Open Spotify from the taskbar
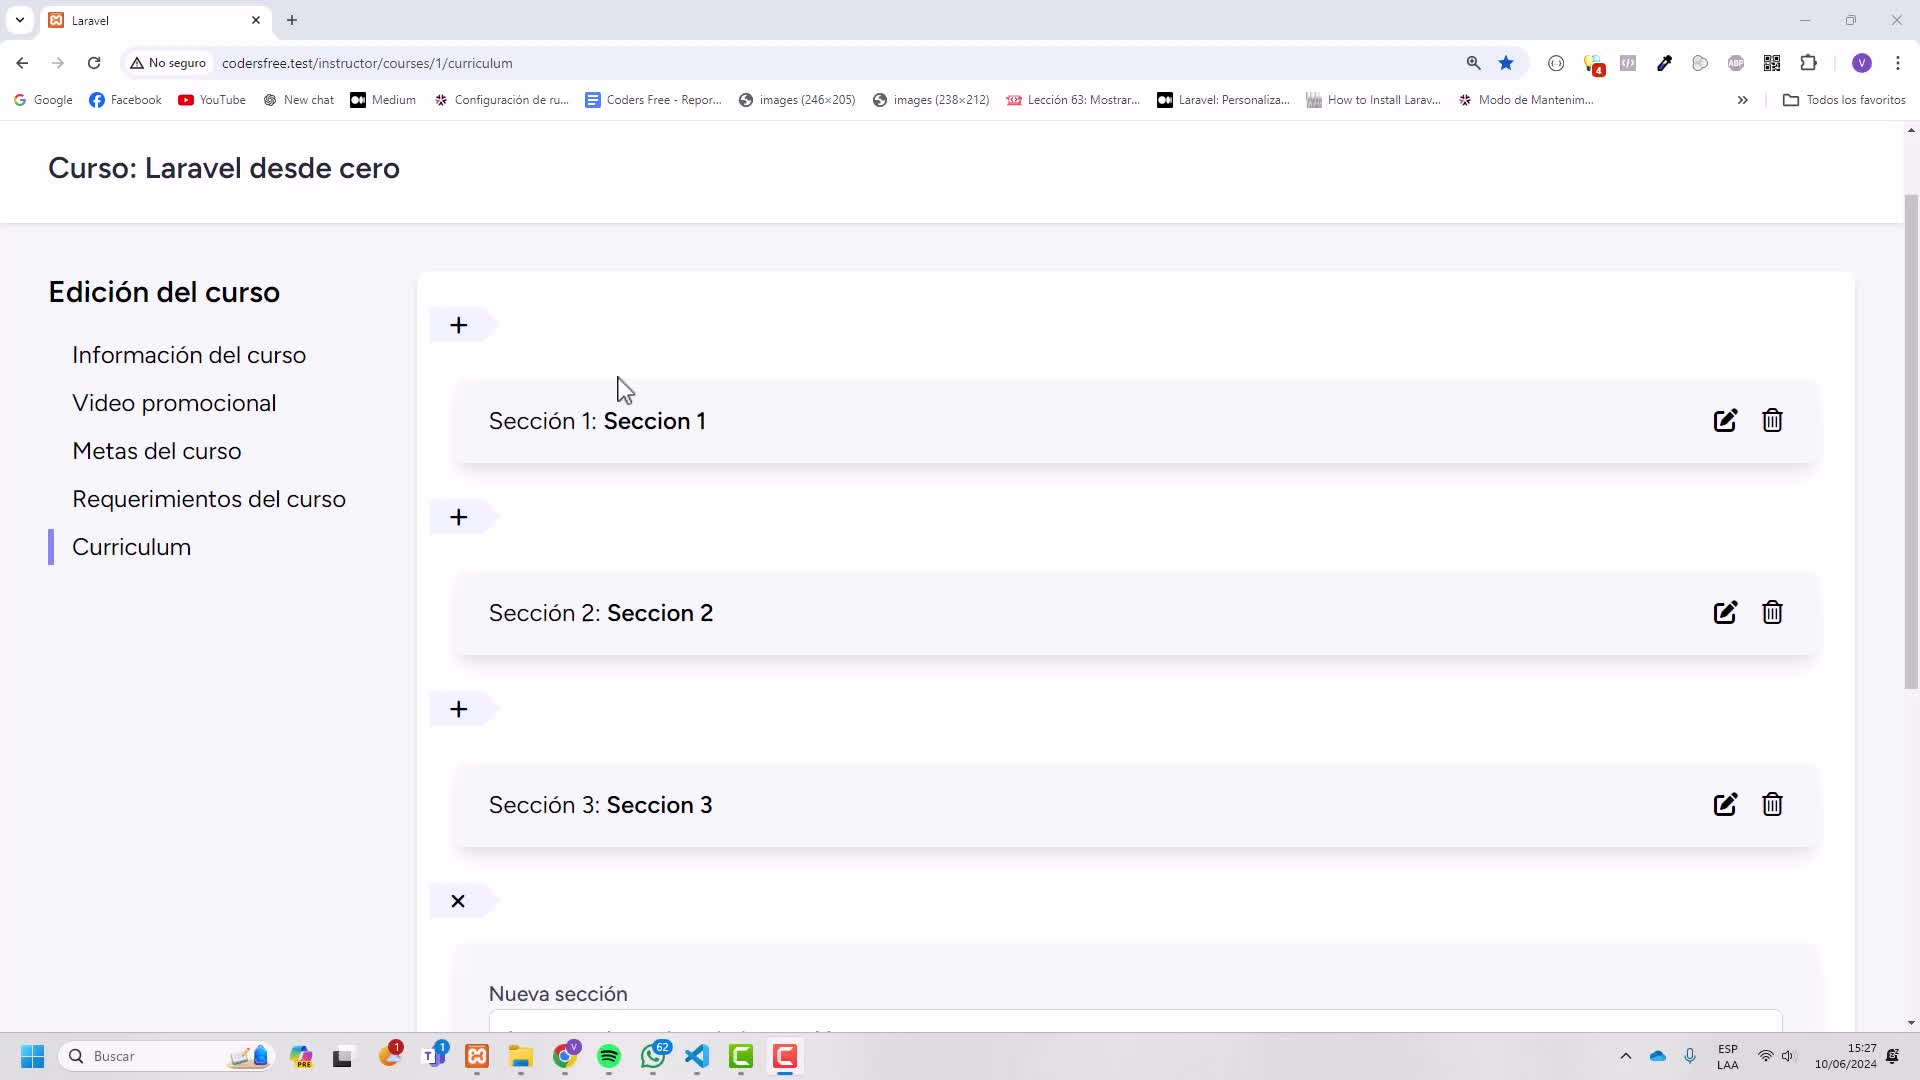The width and height of the screenshot is (1920, 1080). tap(609, 1056)
